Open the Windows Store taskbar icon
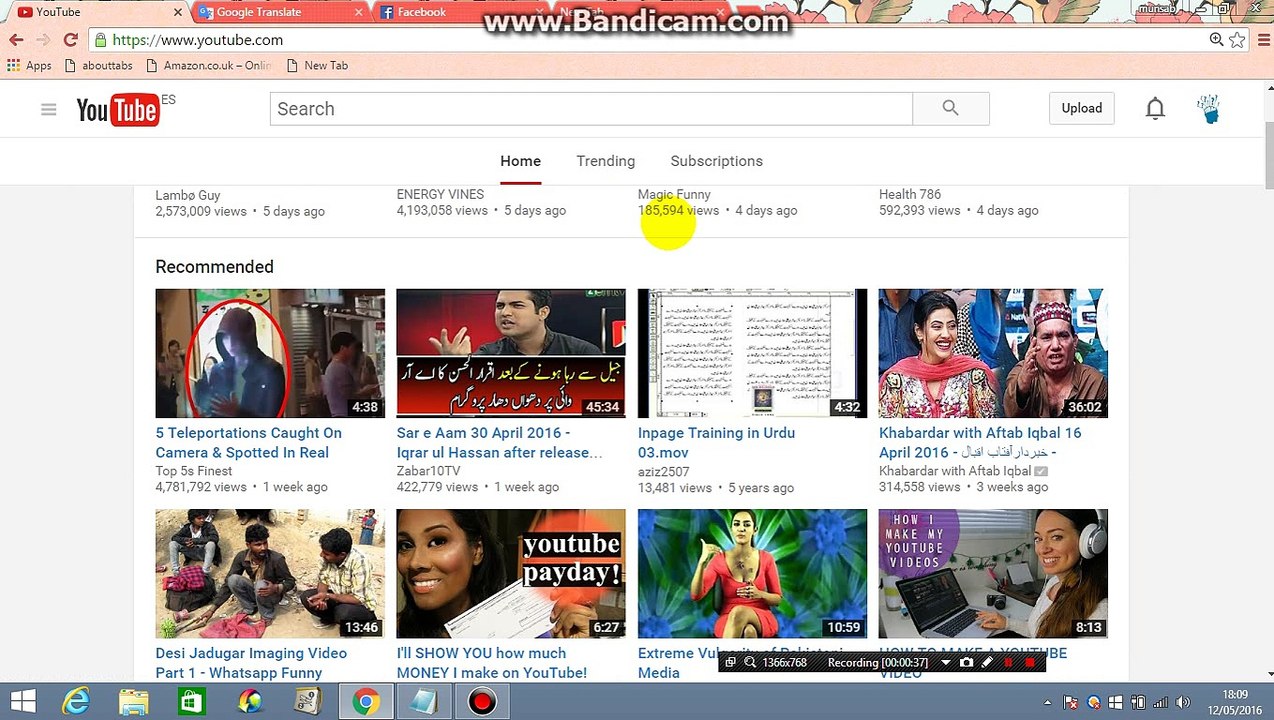This screenshot has width=1274, height=720. 191,702
